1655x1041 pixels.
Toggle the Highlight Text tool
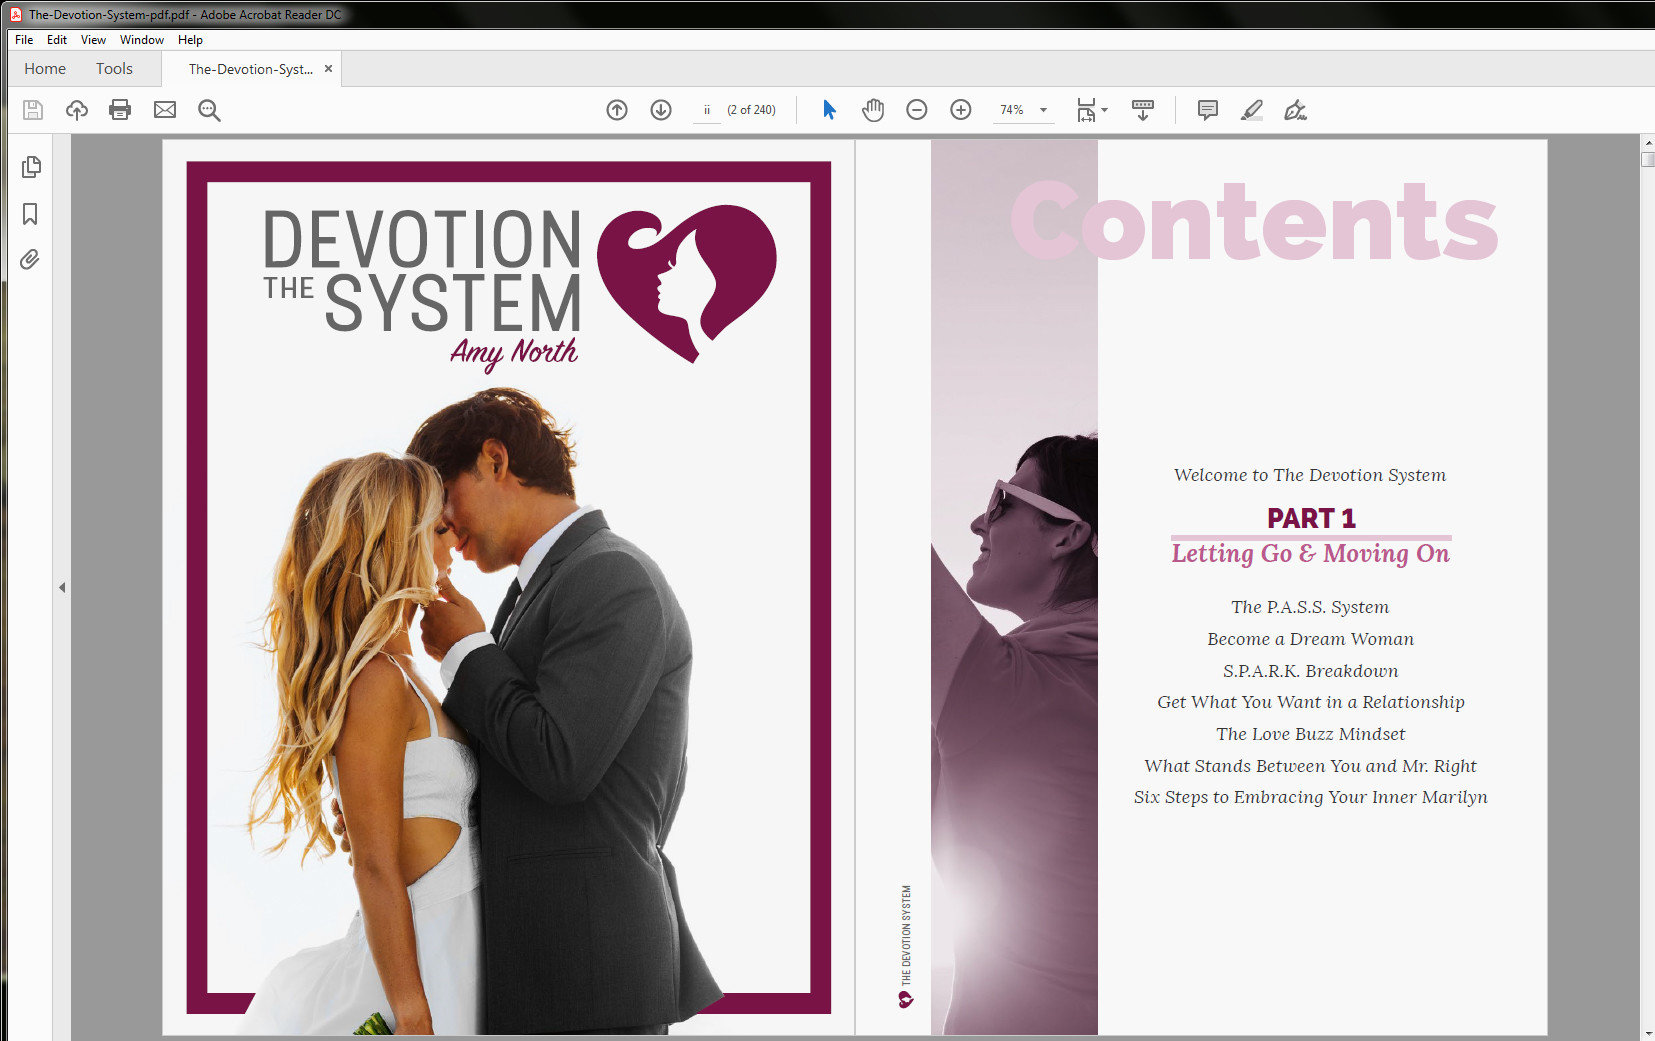[1252, 110]
